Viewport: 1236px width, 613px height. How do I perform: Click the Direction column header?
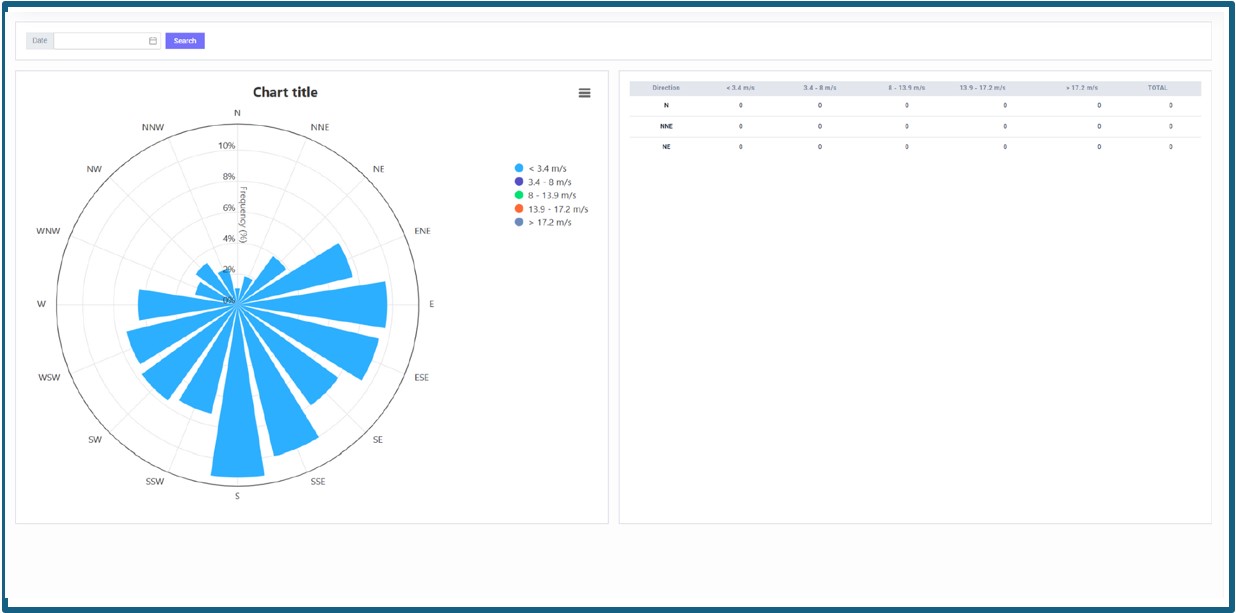pos(666,88)
